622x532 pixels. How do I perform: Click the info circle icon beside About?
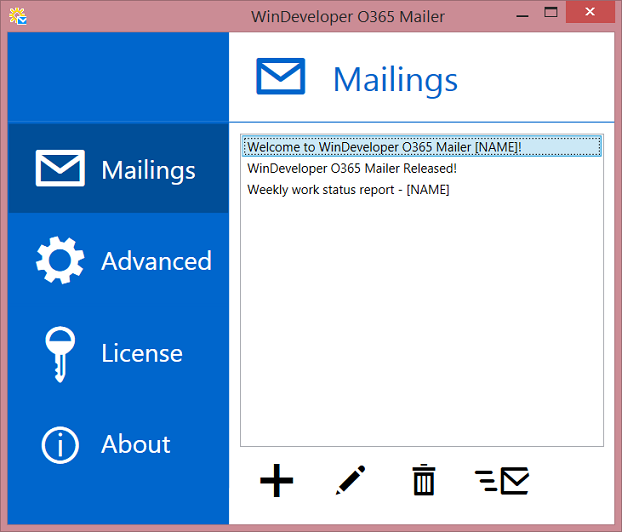tap(60, 444)
